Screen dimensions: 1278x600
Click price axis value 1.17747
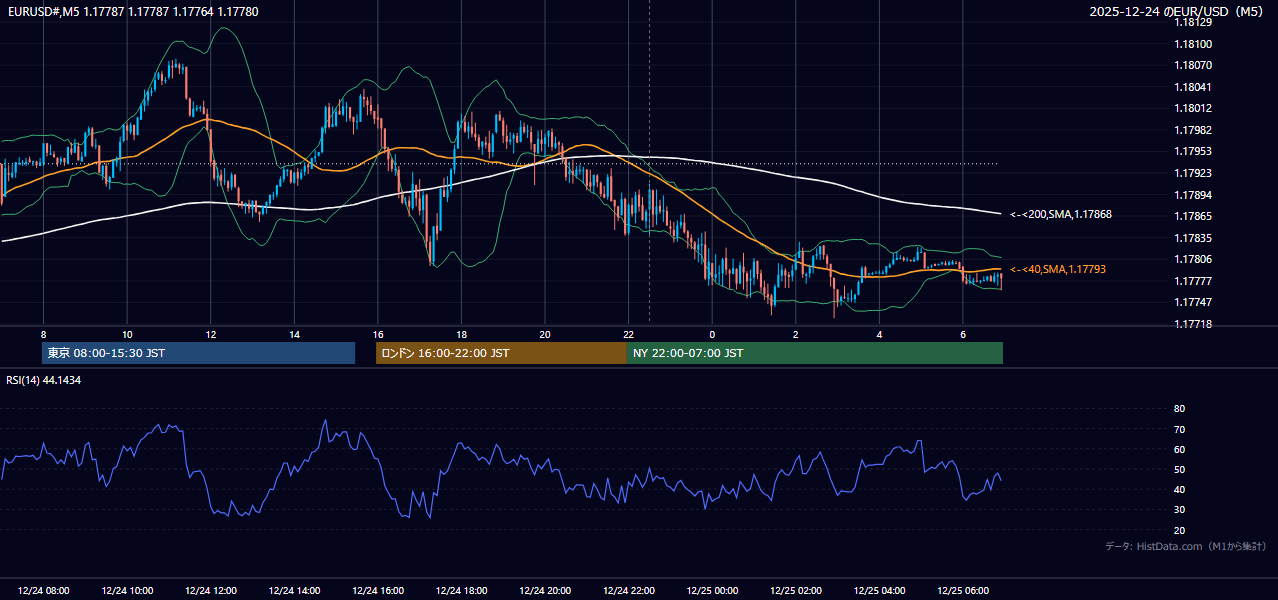tap(1192, 302)
